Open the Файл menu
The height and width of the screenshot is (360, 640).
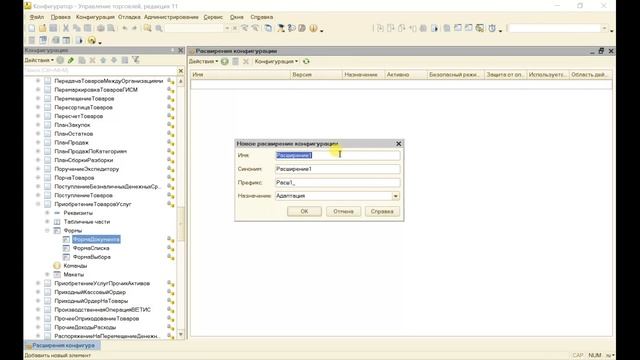pyautogui.click(x=37, y=17)
